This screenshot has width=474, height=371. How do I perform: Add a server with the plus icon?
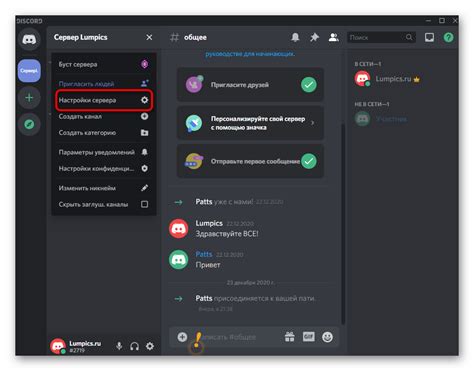point(29,98)
